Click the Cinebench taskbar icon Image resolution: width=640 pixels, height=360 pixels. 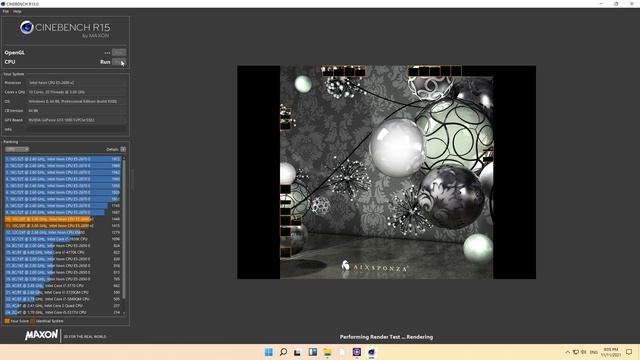[371, 352]
